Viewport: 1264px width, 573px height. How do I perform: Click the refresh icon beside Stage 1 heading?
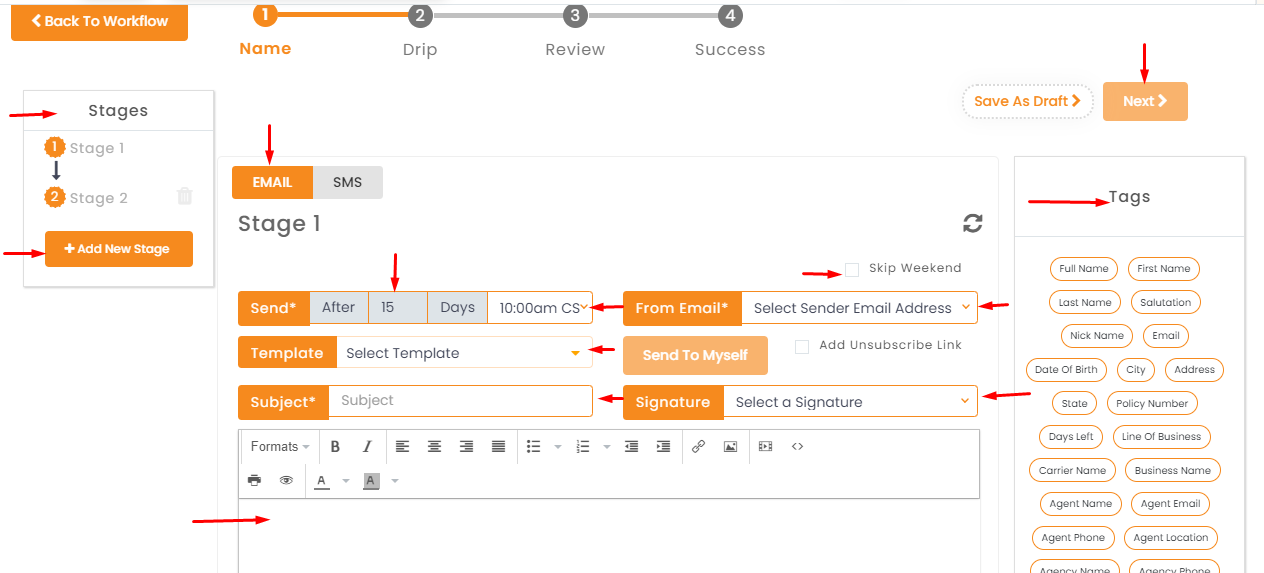pyautogui.click(x=972, y=223)
